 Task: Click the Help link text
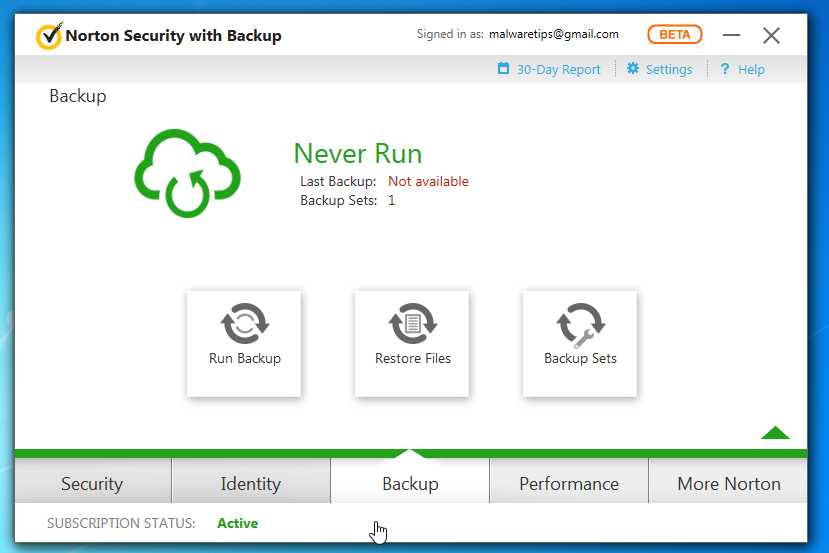(x=751, y=70)
